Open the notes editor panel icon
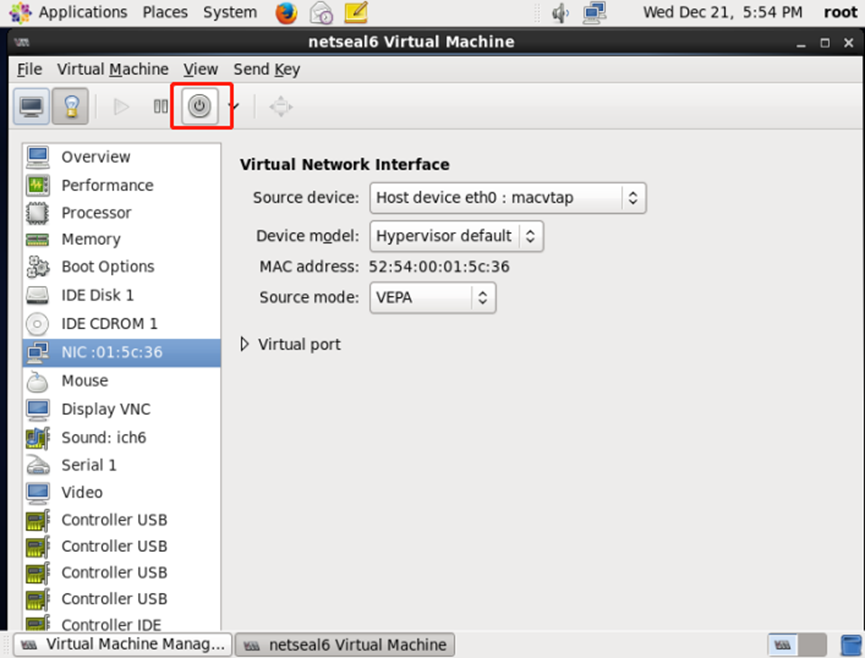The height and width of the screenshot is (658, 865). [356, 13]
